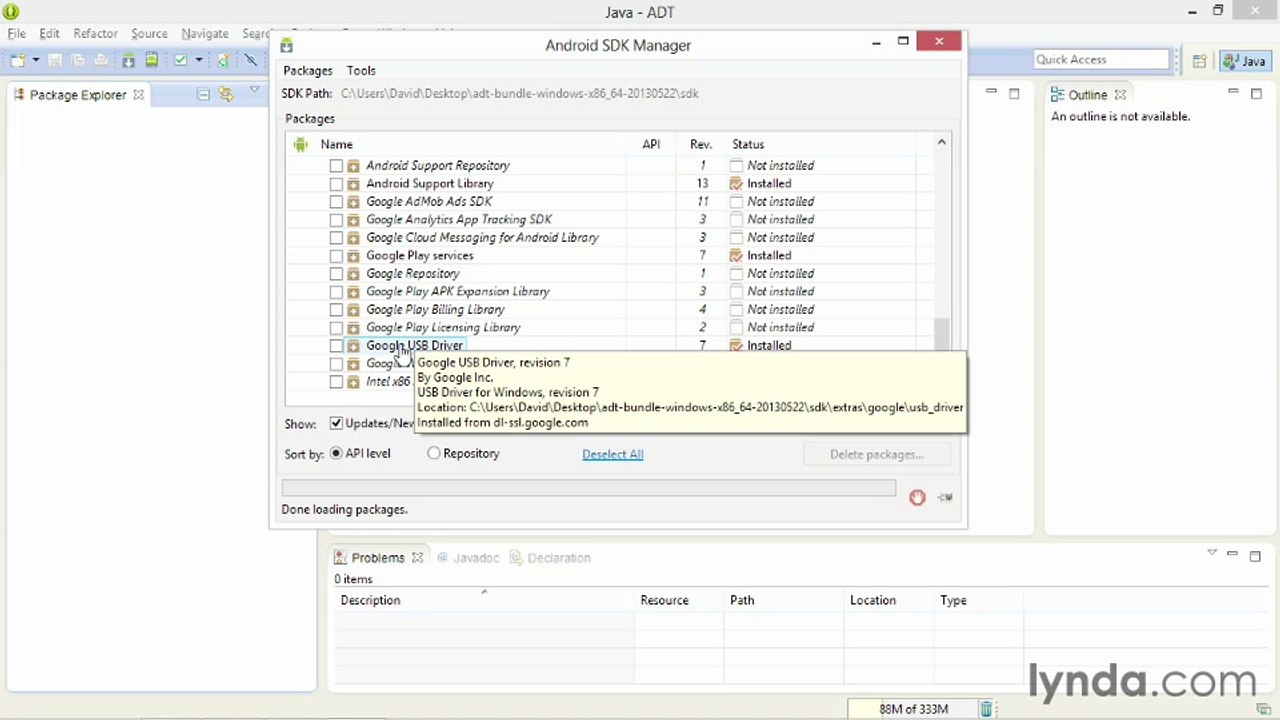Toggle Link with Editor in Package Explorer
The width and height of the screenshot is (1280, 720).
pos(227,95)
